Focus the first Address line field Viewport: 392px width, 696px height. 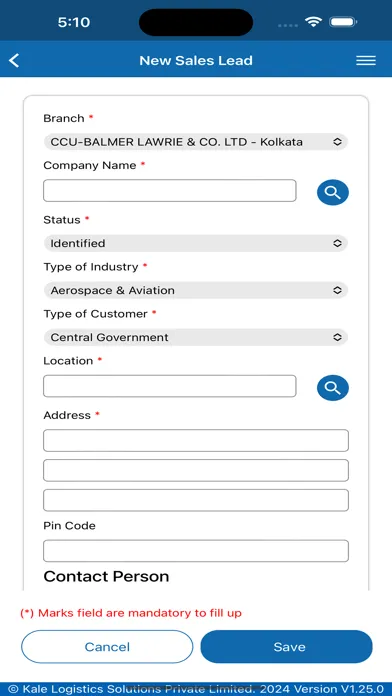pyautogui.click(x=196, y=440)
